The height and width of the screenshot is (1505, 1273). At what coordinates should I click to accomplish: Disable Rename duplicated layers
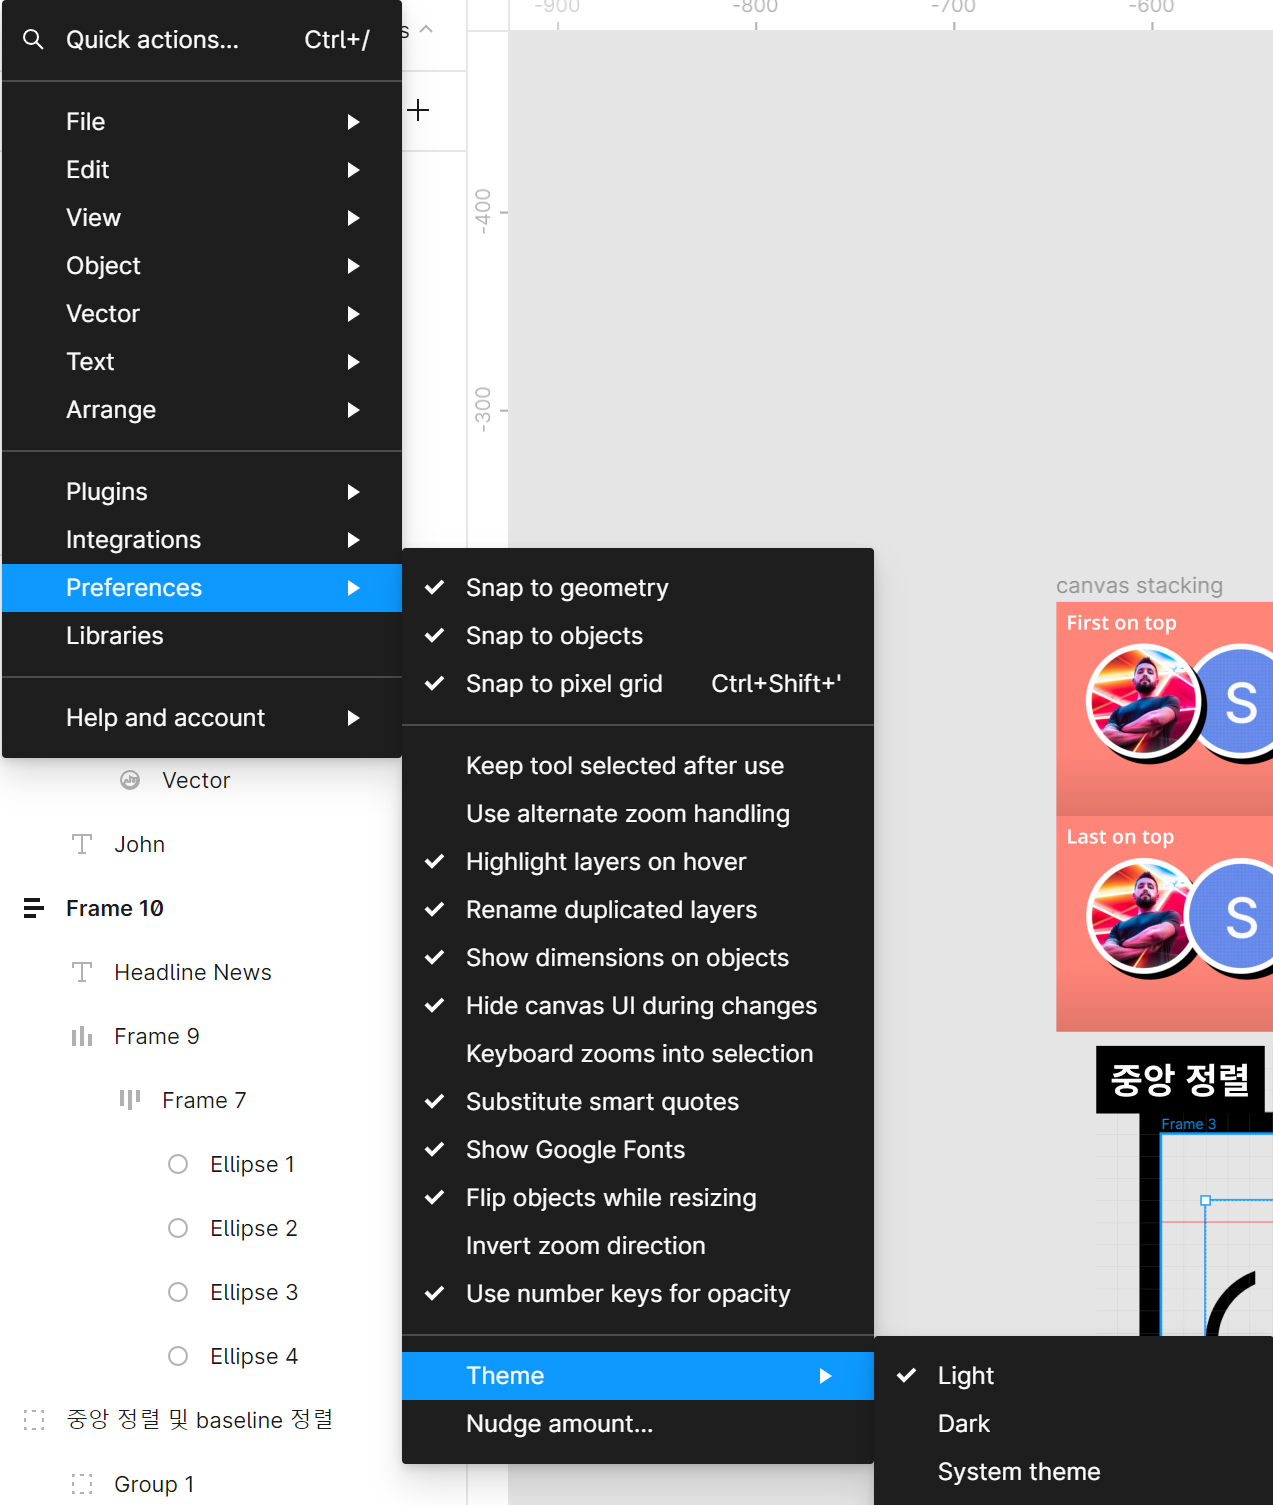[x=638, y=910]
